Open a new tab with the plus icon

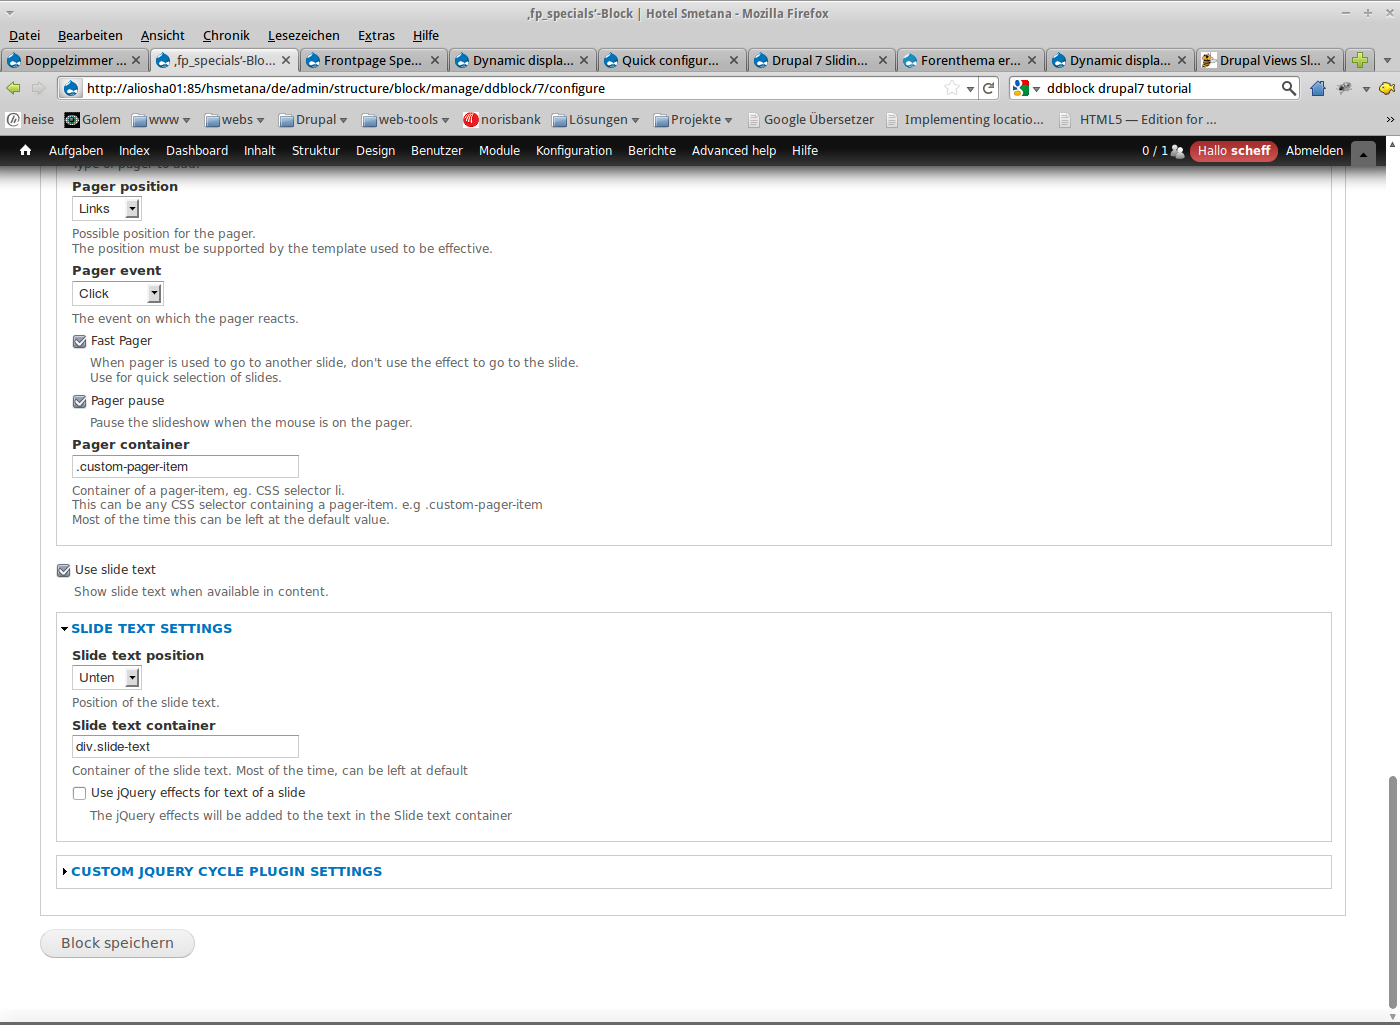click(1359, 60)
